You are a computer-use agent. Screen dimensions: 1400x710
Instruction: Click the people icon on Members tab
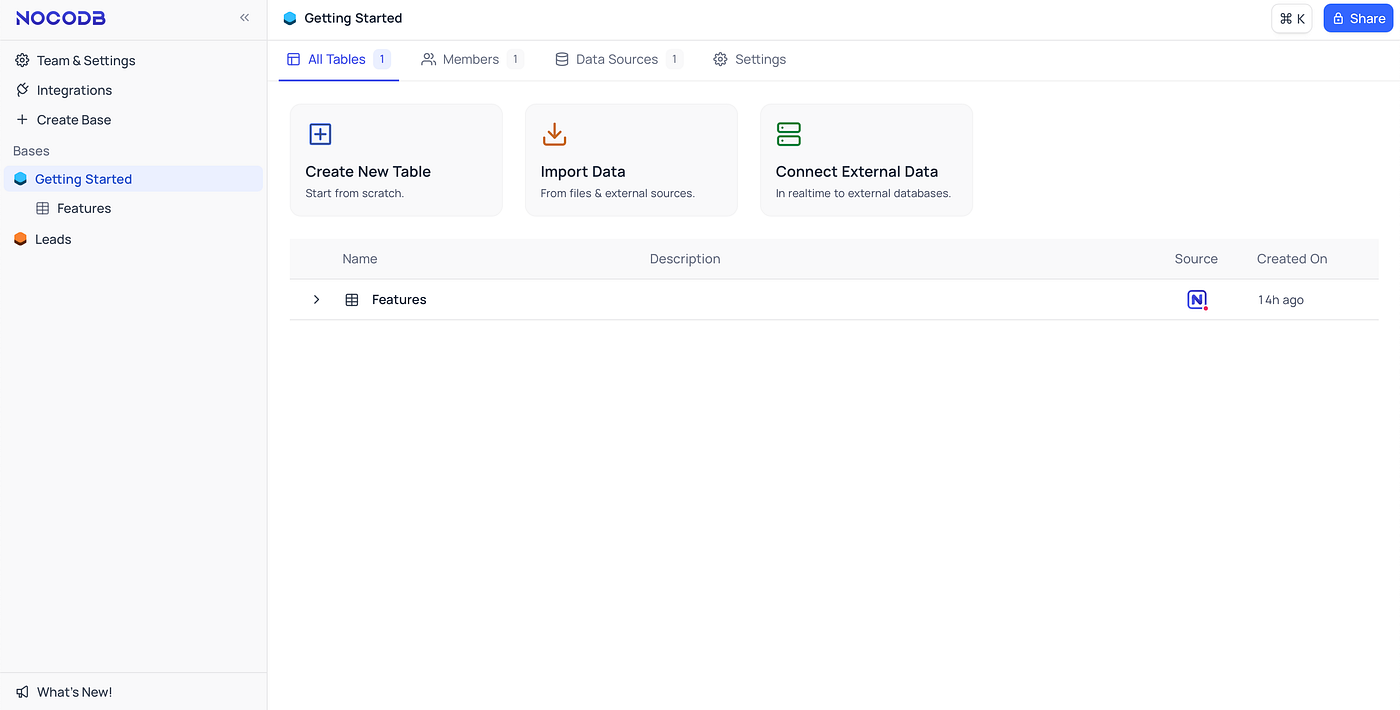[428, 60]
